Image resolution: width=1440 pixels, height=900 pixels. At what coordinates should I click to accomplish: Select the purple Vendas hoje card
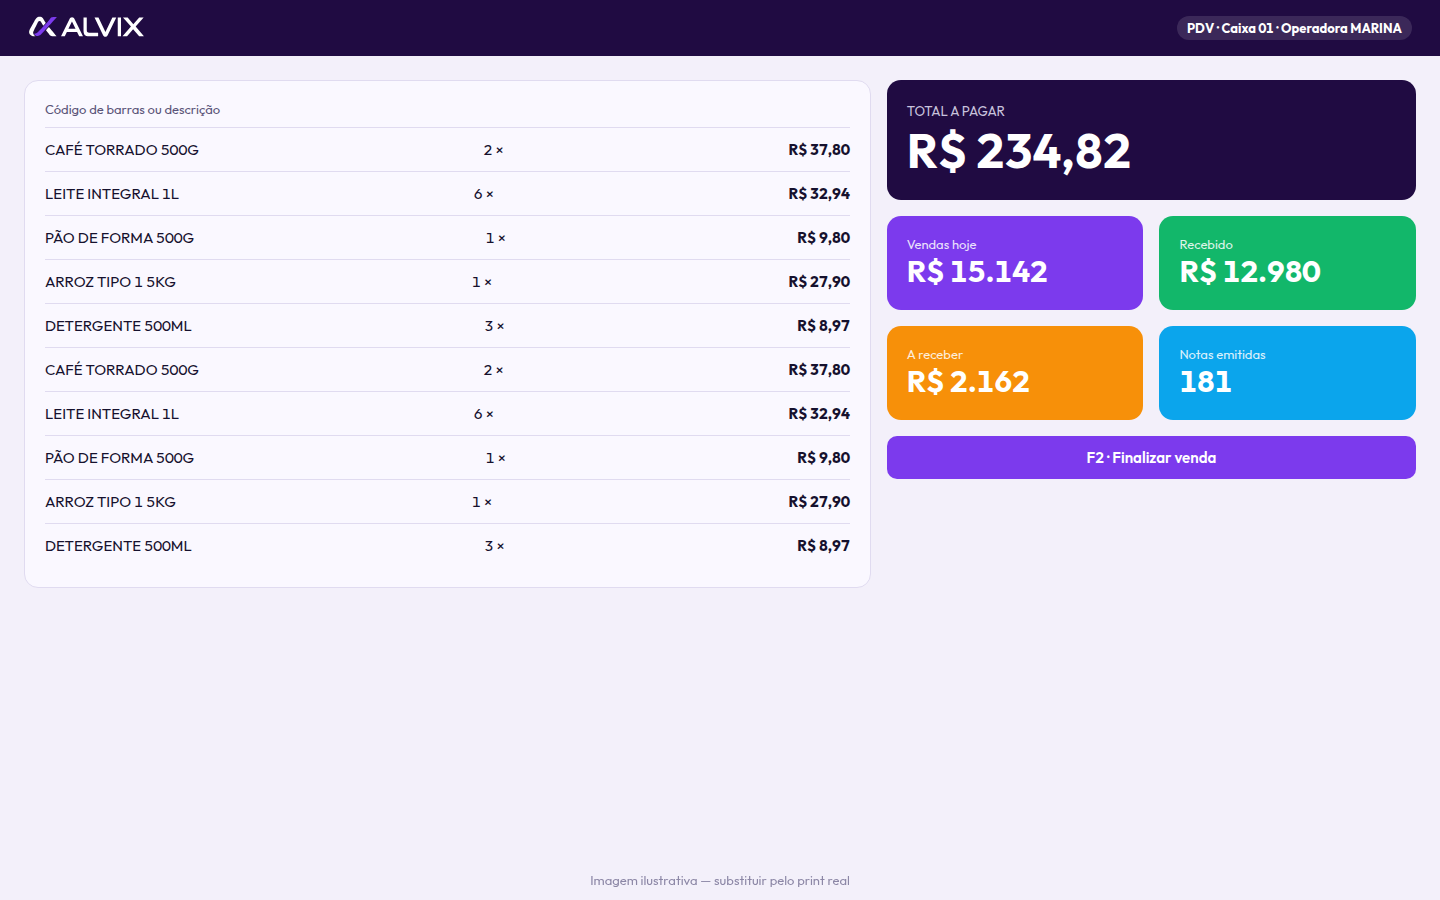pos(1015,263)
